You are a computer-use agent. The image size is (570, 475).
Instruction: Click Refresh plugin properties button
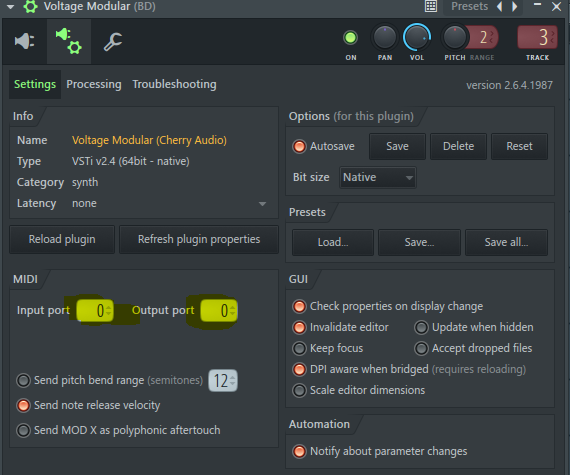(199, 239)
